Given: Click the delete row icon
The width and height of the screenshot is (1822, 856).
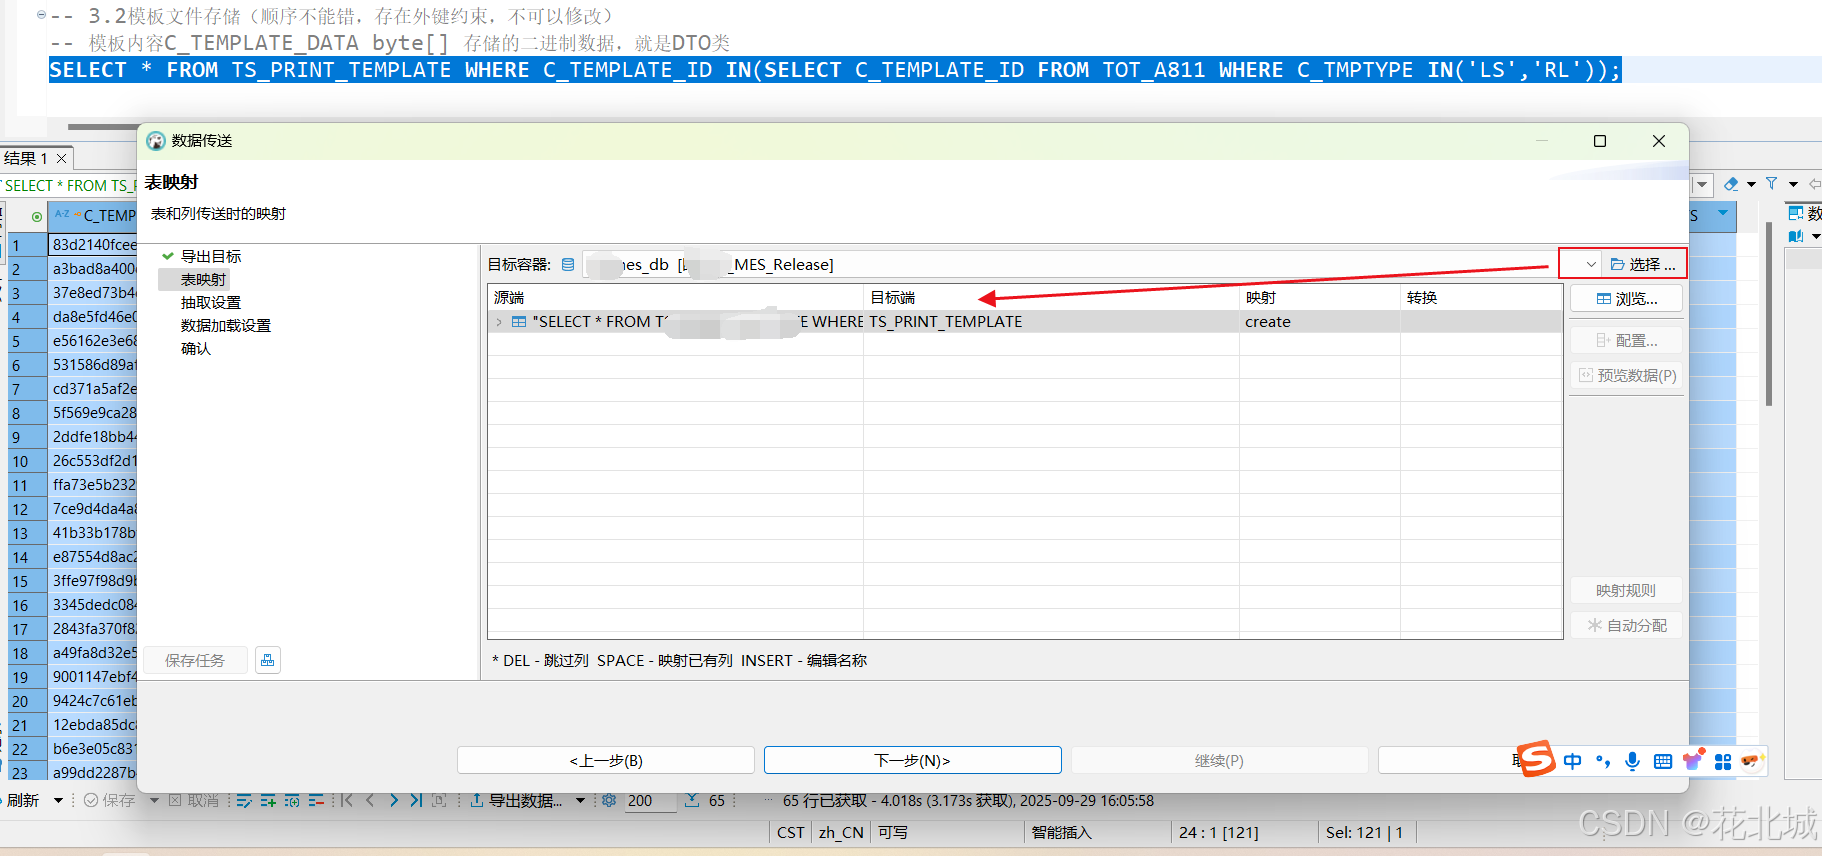Looking at the screenshot, I should point(316,800).
